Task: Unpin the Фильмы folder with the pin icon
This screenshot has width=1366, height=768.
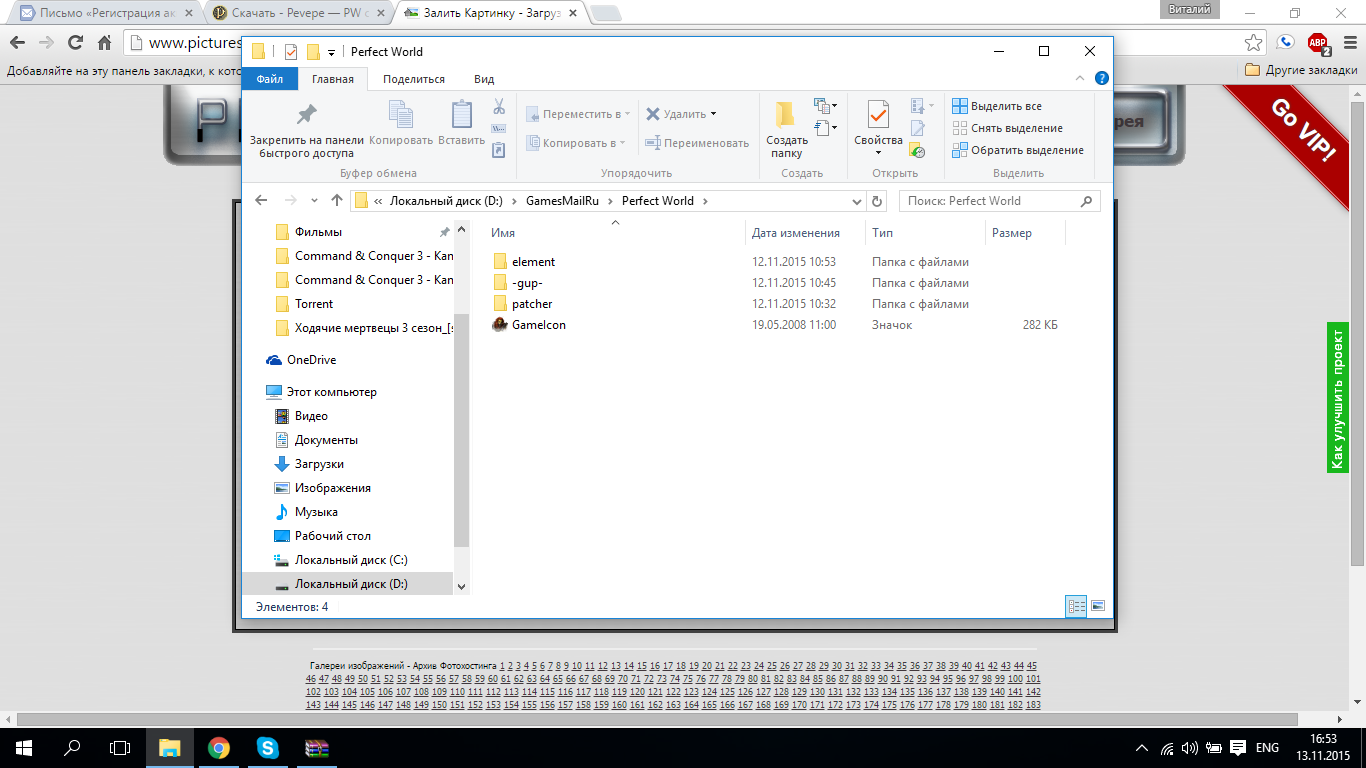Action: click(x=445, y=232)
